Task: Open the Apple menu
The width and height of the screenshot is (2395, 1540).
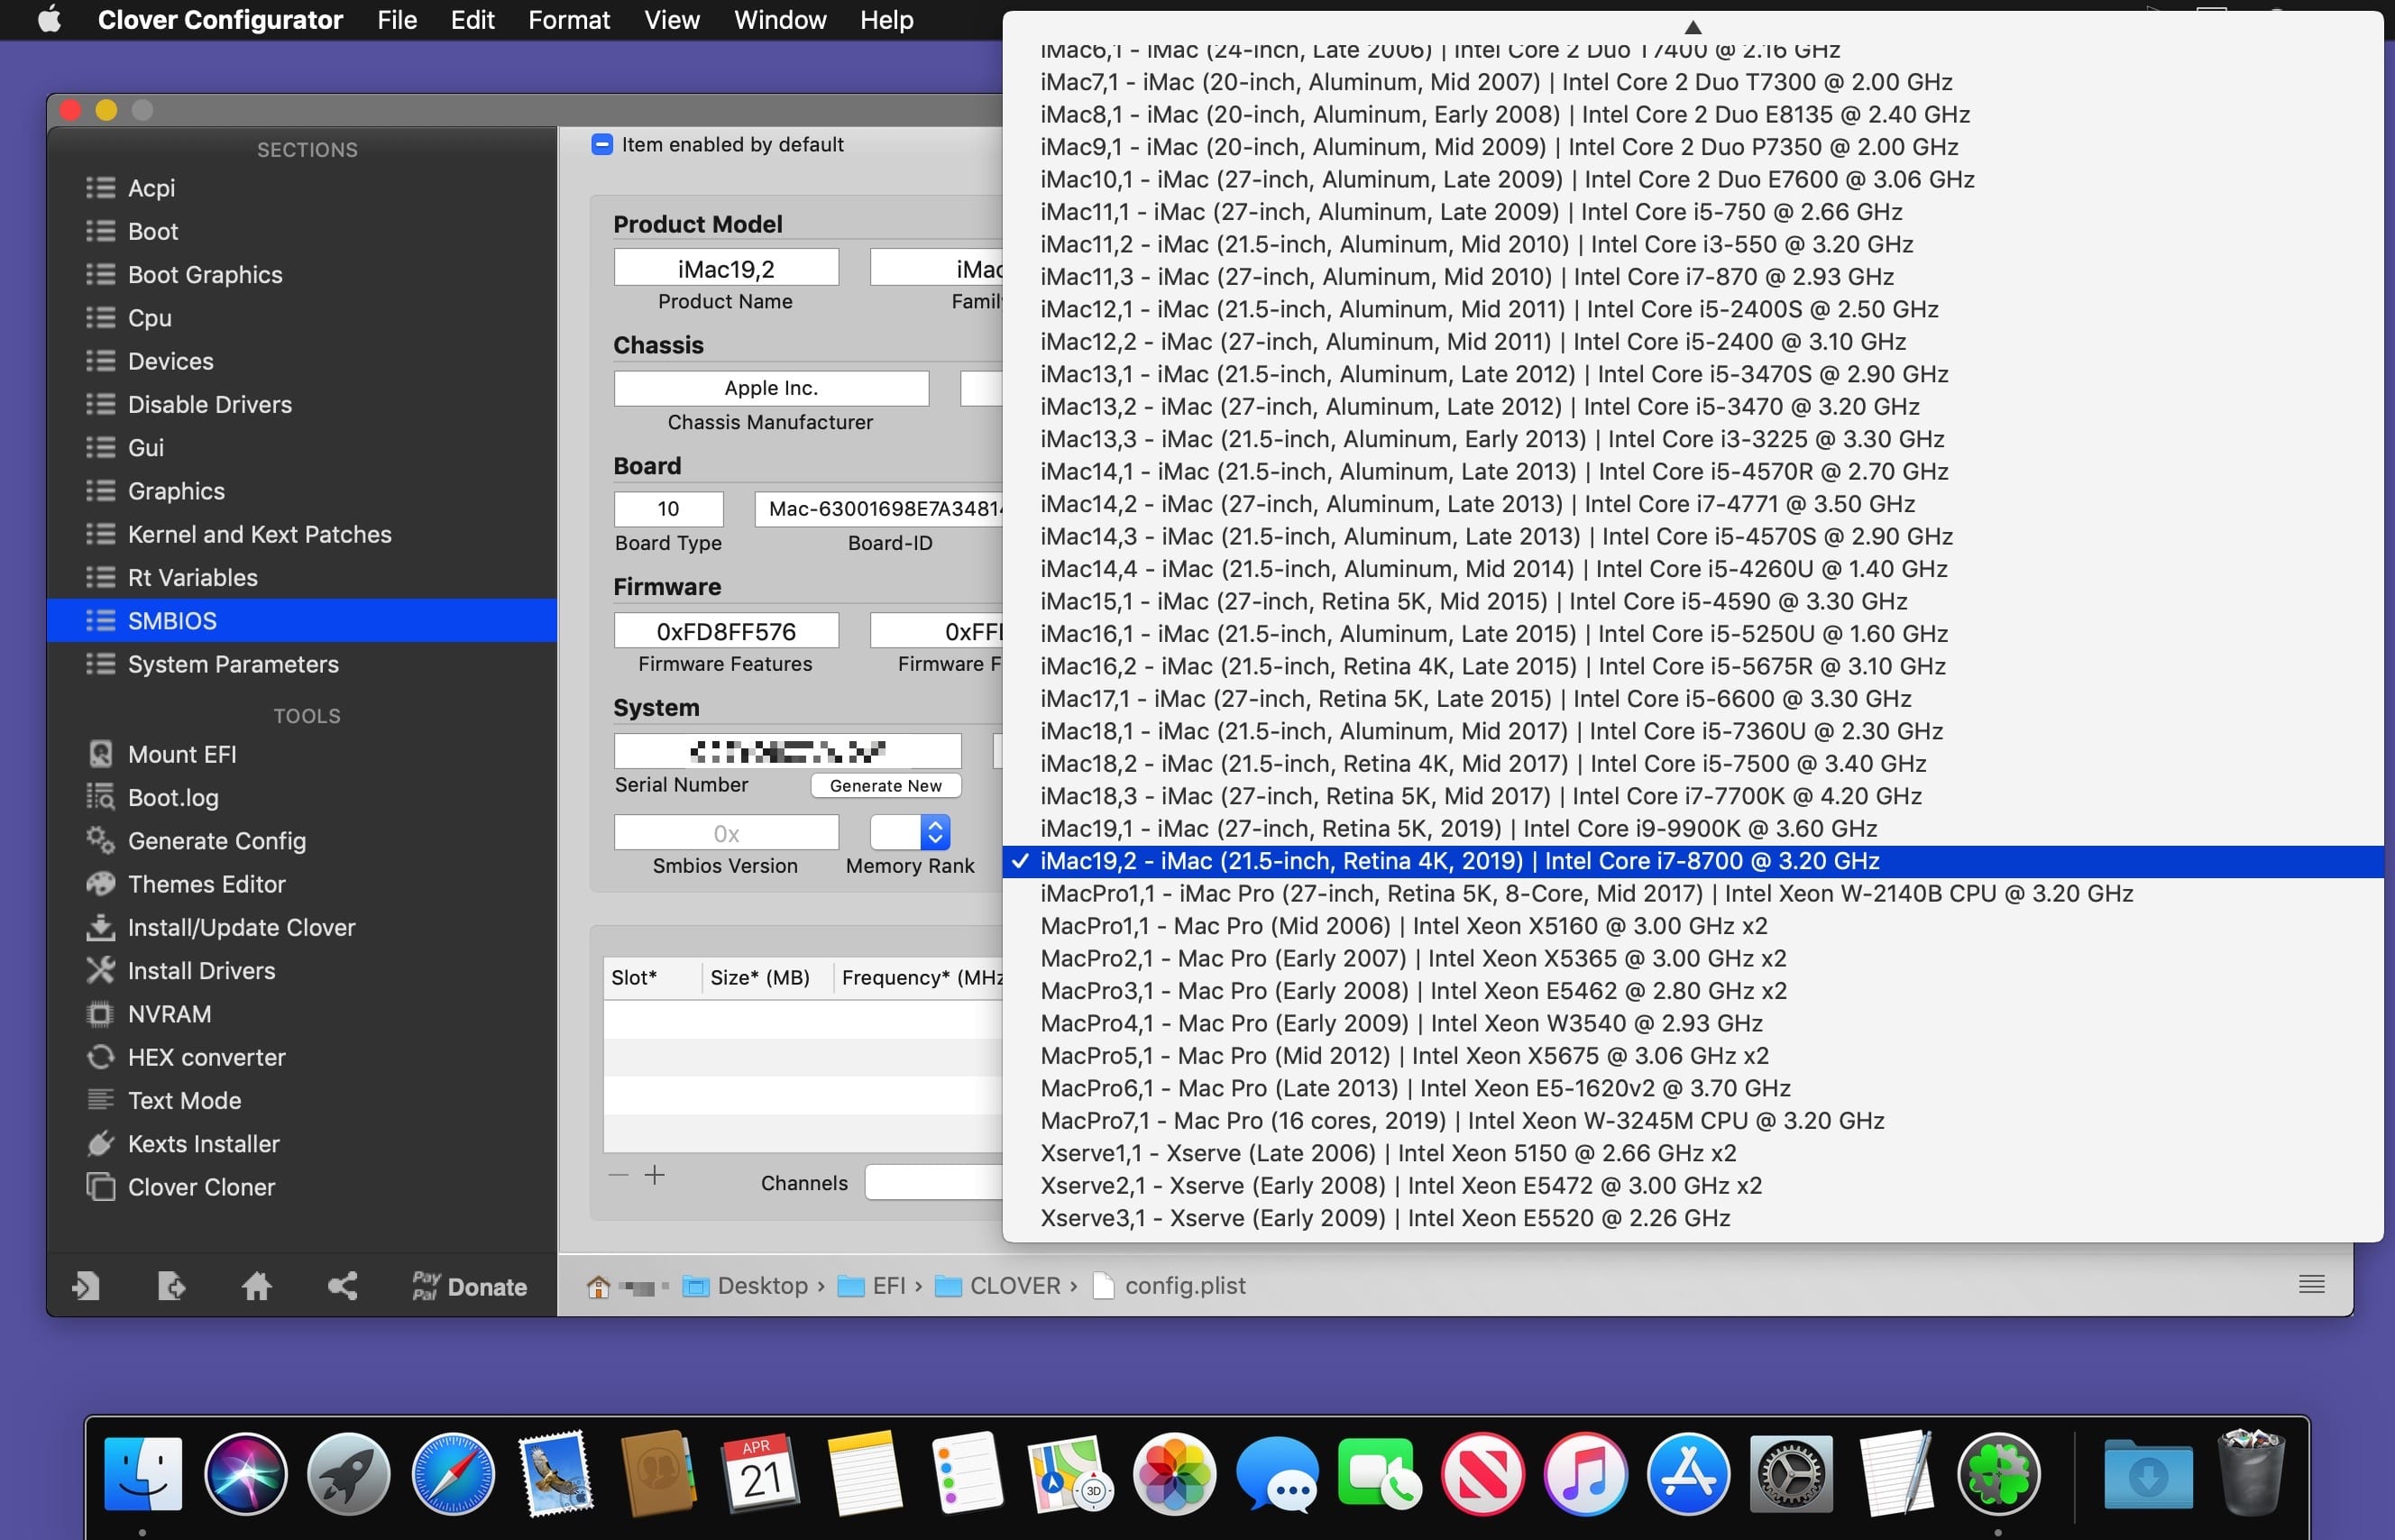Action: tap(49, 20)
